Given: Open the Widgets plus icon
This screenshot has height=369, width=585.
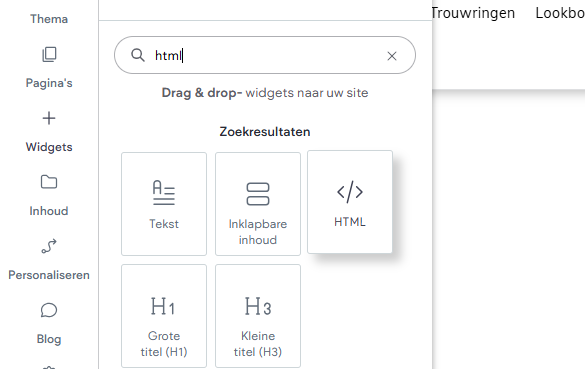Looking at the screenshot, I should click(49, 118).
